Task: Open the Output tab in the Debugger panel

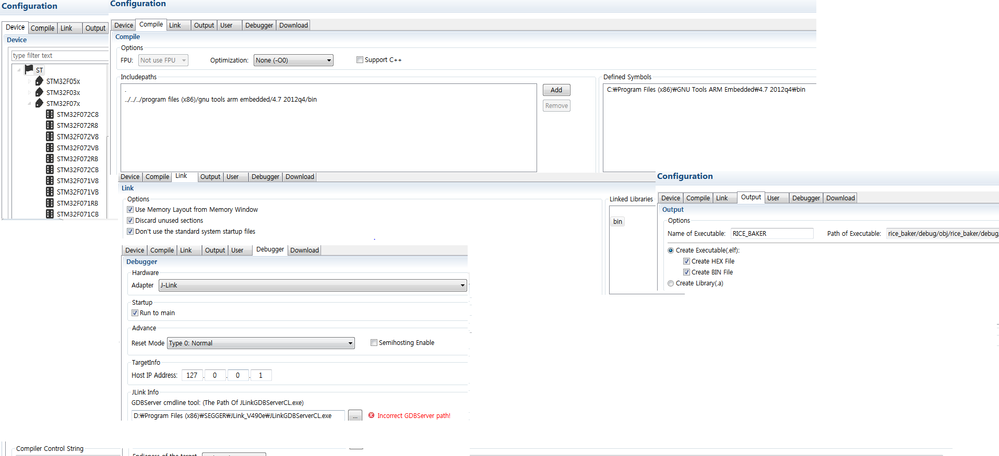Action: coord(215,250)
